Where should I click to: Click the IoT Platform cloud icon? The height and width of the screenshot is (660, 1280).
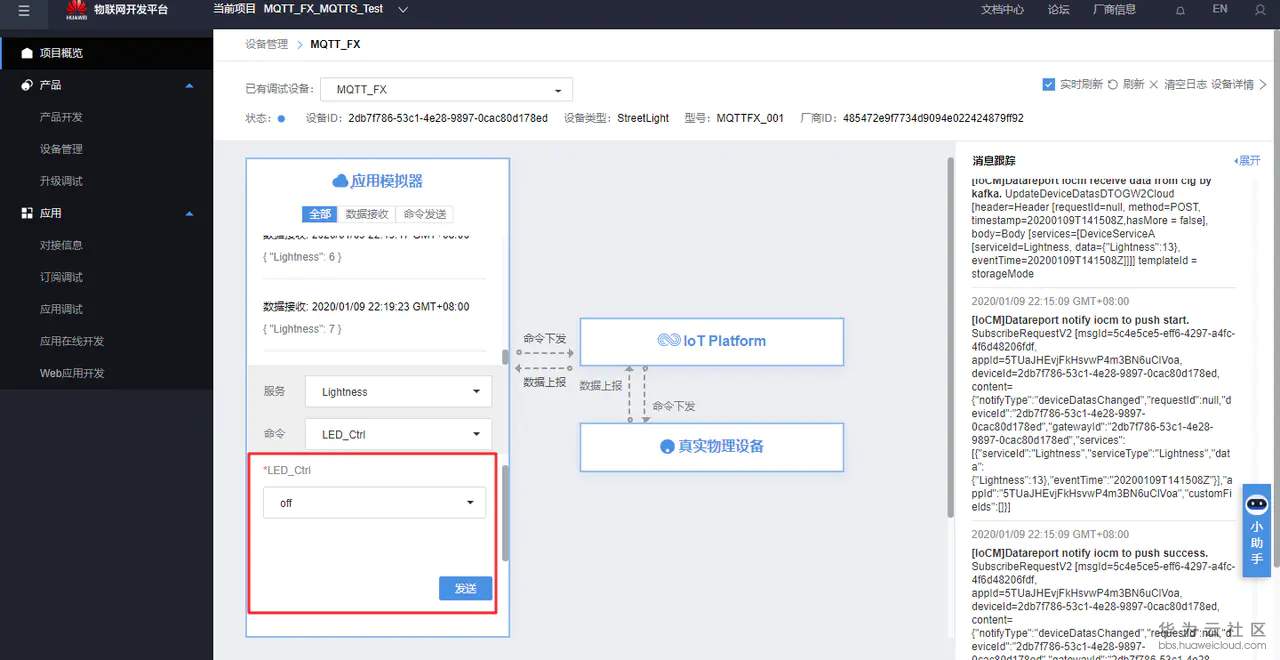(x=669, y=341)
